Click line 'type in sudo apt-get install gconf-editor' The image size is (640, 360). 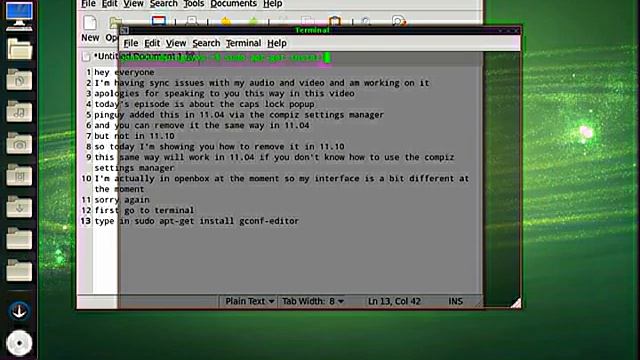[x=197, y=221]
